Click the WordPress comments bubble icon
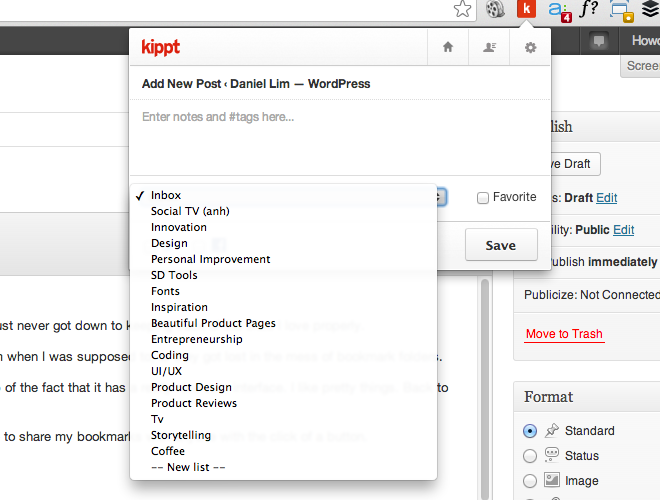The height and width of the screenshot is (500, 660). click(599, 41)
